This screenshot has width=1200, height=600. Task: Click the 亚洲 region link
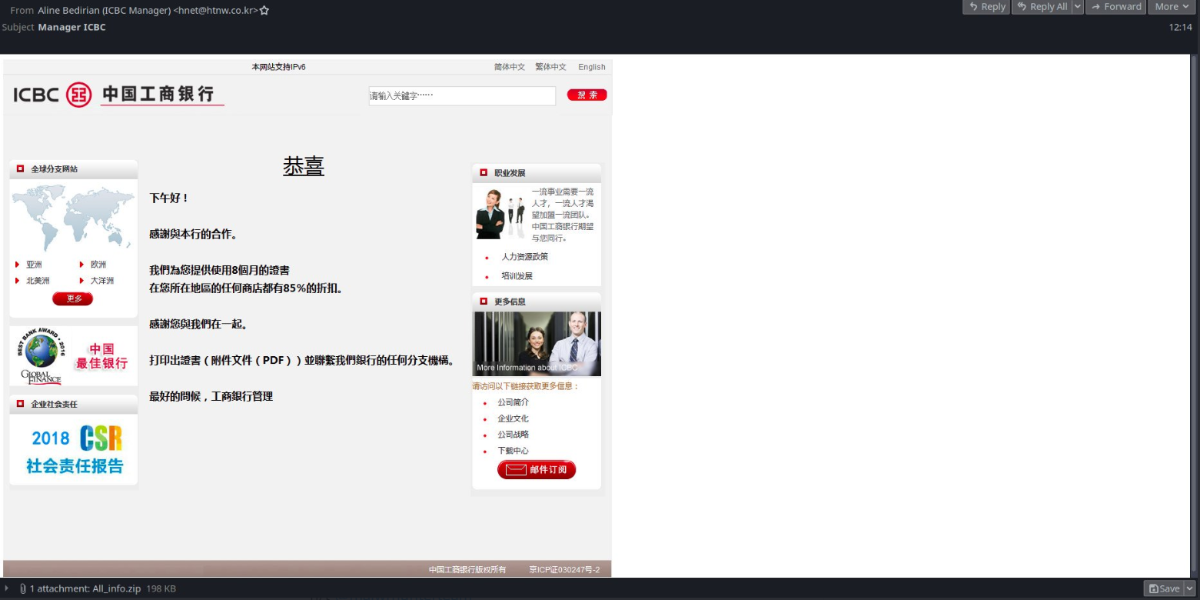pyautogui.click(x=34, y=265)
